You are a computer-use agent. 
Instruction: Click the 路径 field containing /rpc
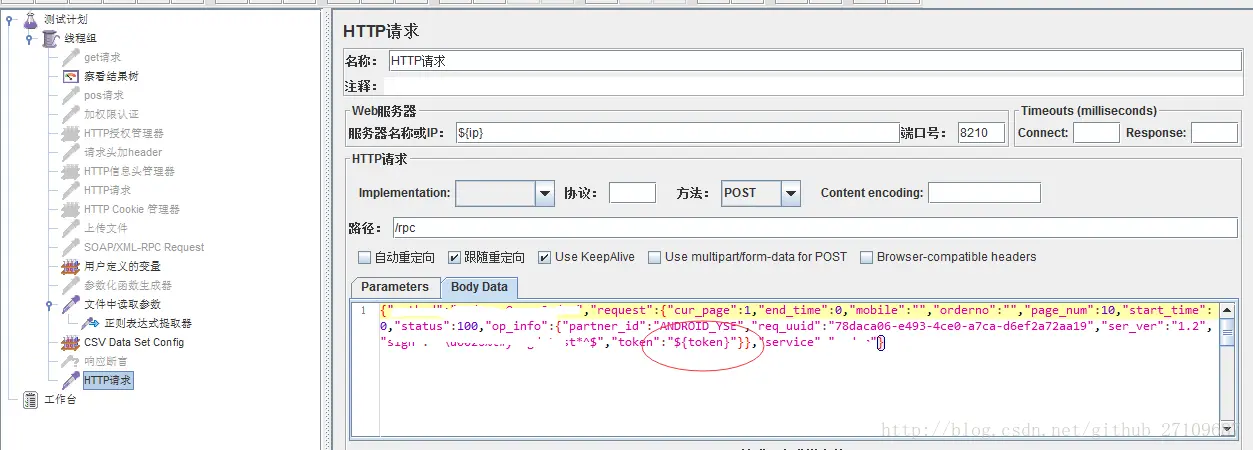click(x=815, y=228)
